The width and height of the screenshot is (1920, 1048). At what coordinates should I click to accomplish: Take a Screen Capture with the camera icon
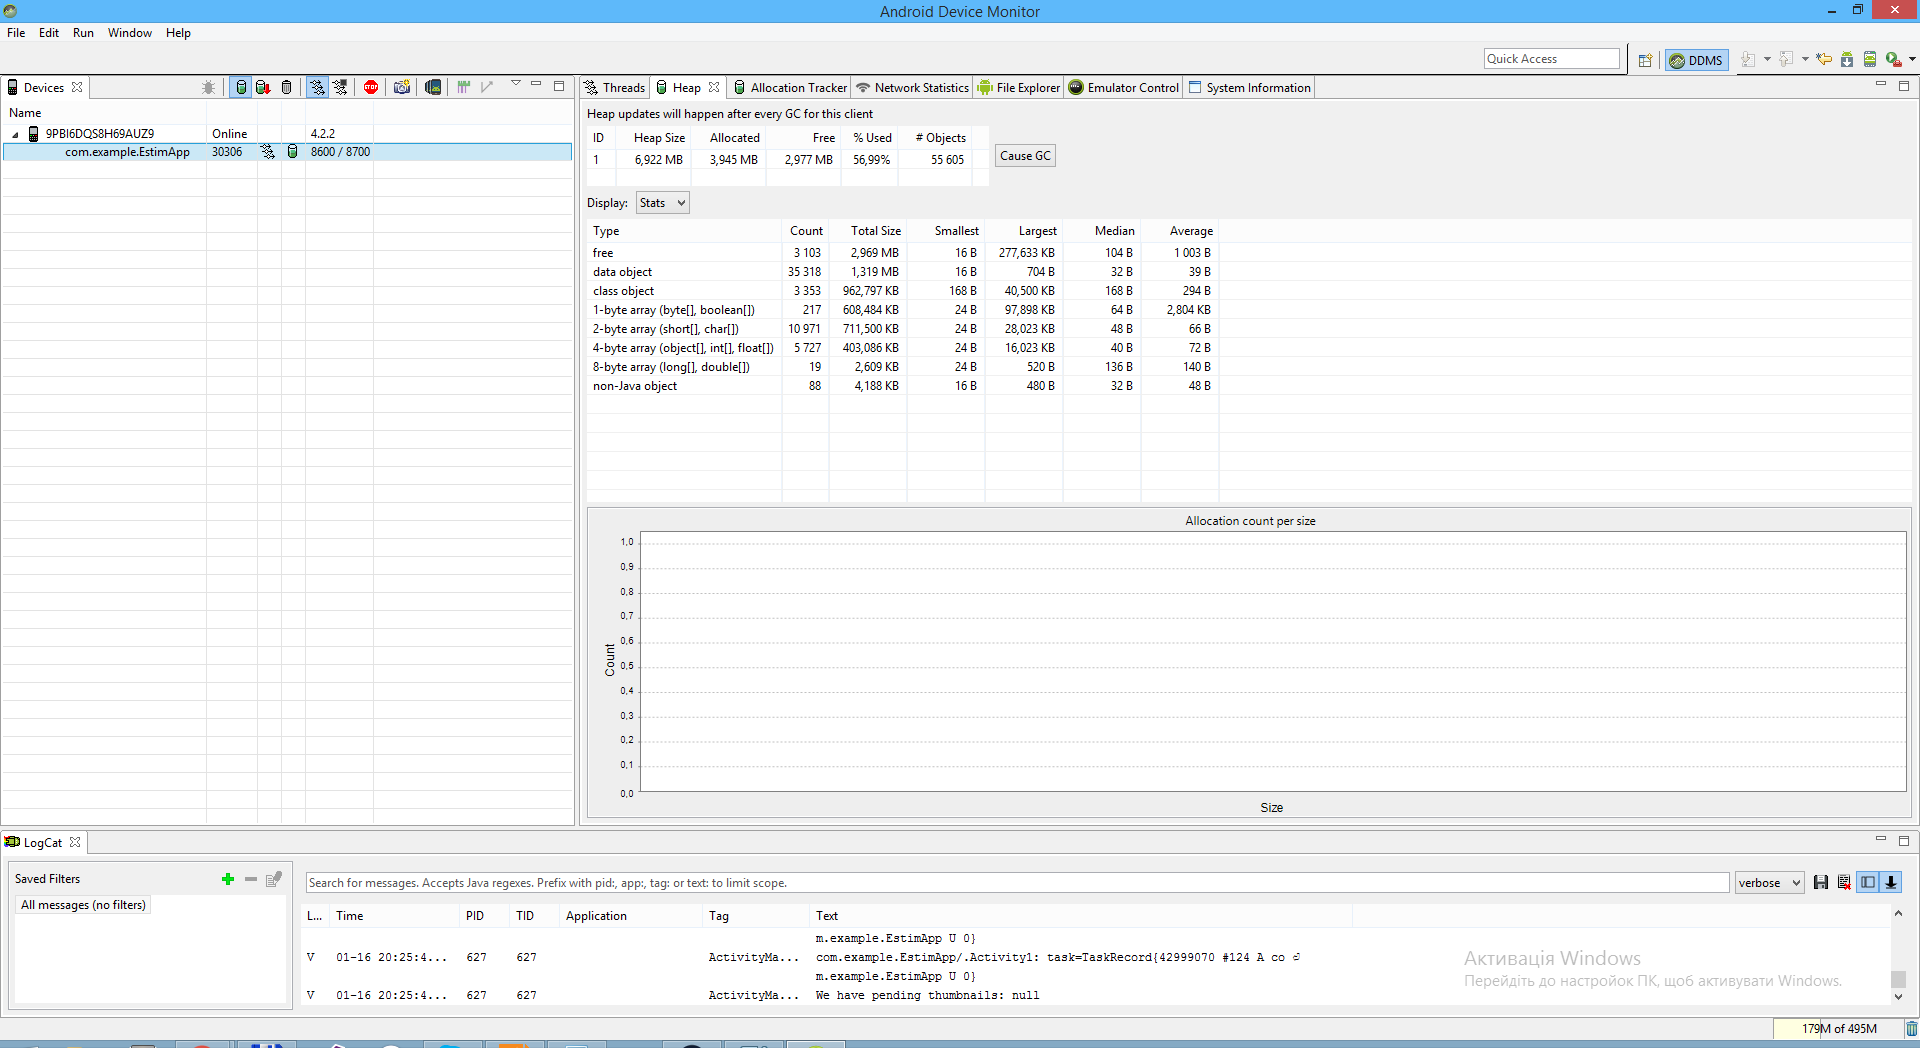402,88
